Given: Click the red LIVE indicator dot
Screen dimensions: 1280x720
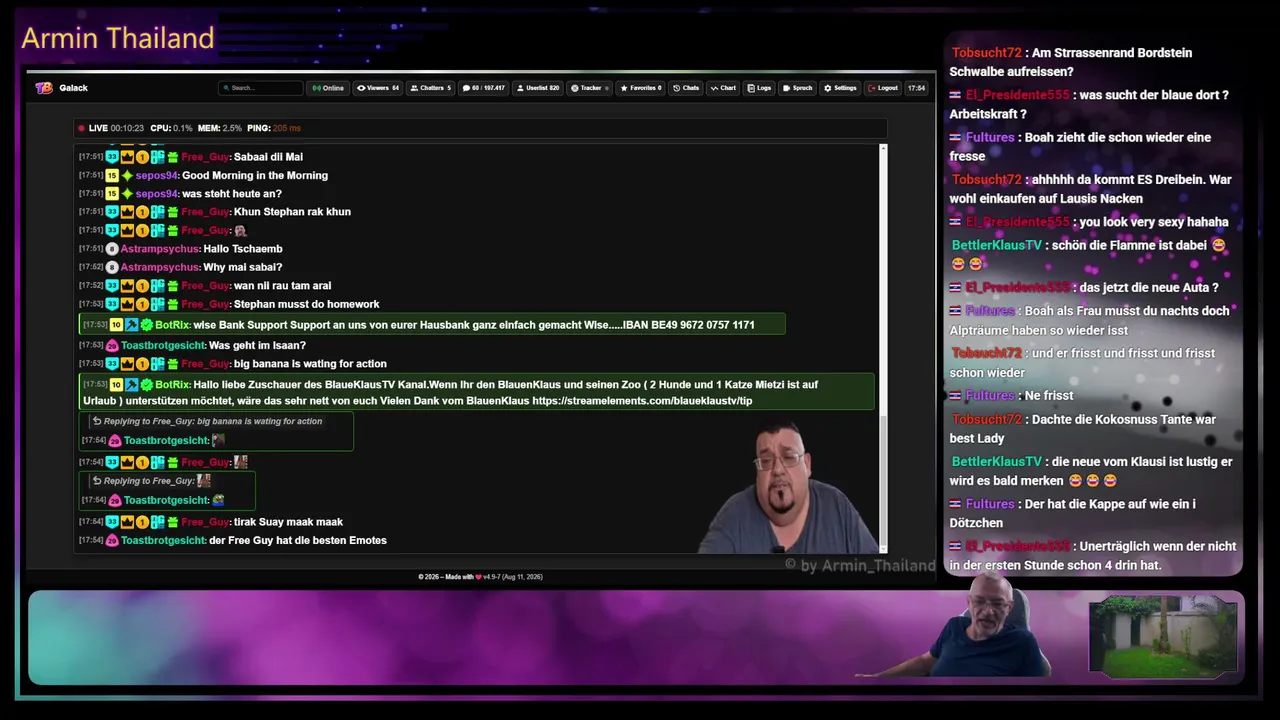Looking at the screenshot, I should (x=82, y=128).
